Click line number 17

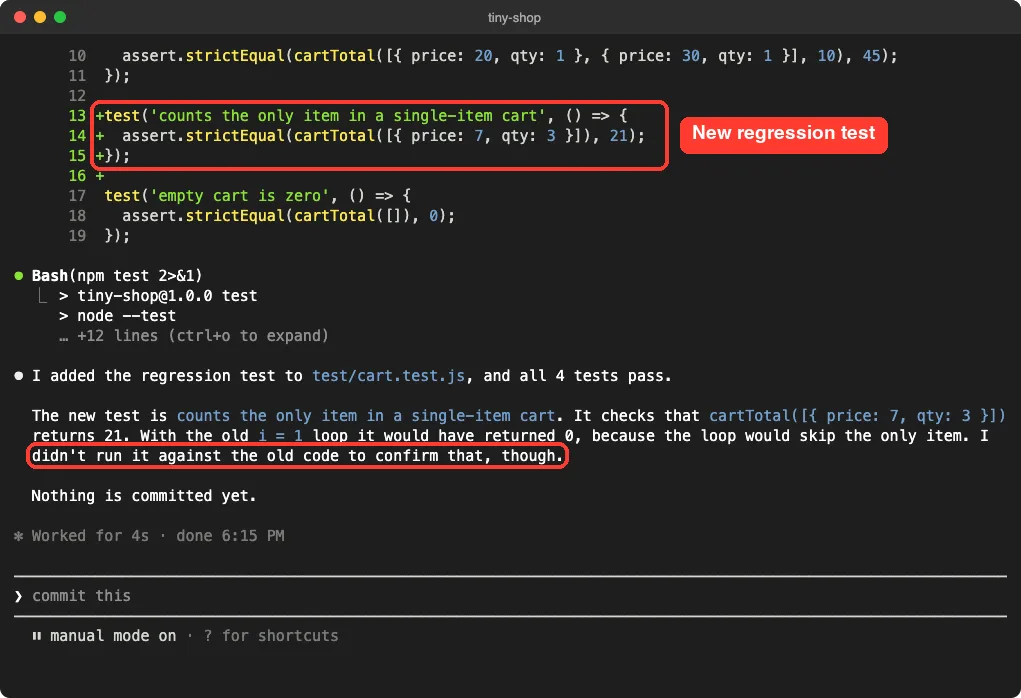[x=77, y=196]
